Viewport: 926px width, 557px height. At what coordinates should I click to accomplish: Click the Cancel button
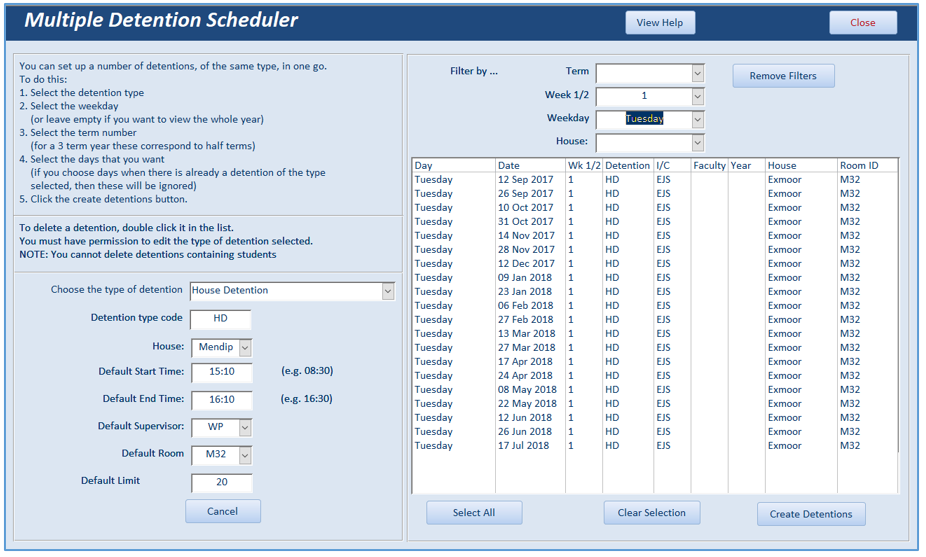tap(223, 512)
